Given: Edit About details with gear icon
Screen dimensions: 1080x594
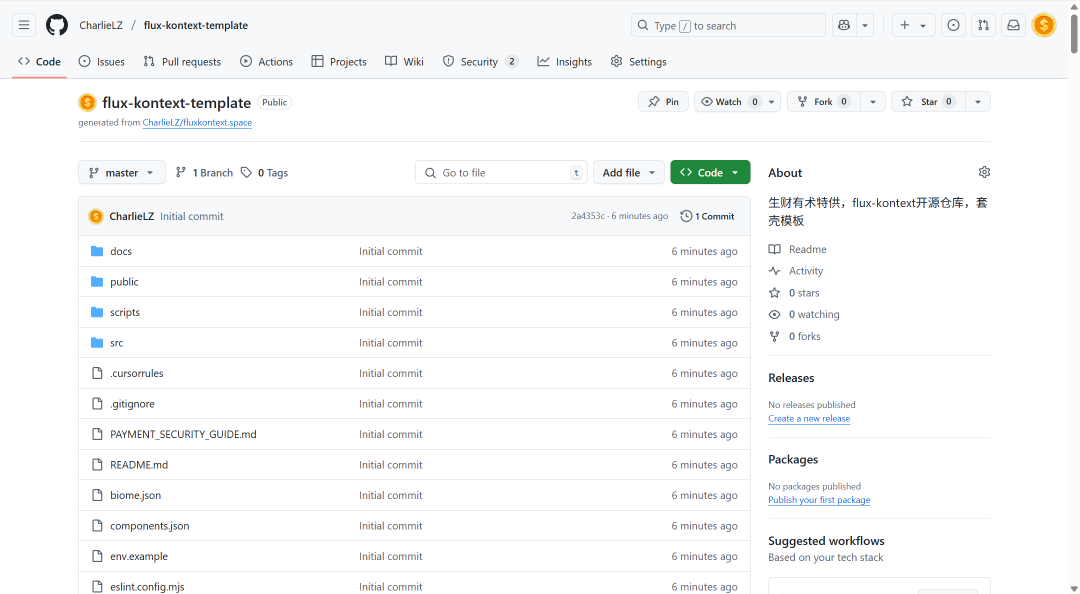Looking at the screenshot, I should 984,172.
